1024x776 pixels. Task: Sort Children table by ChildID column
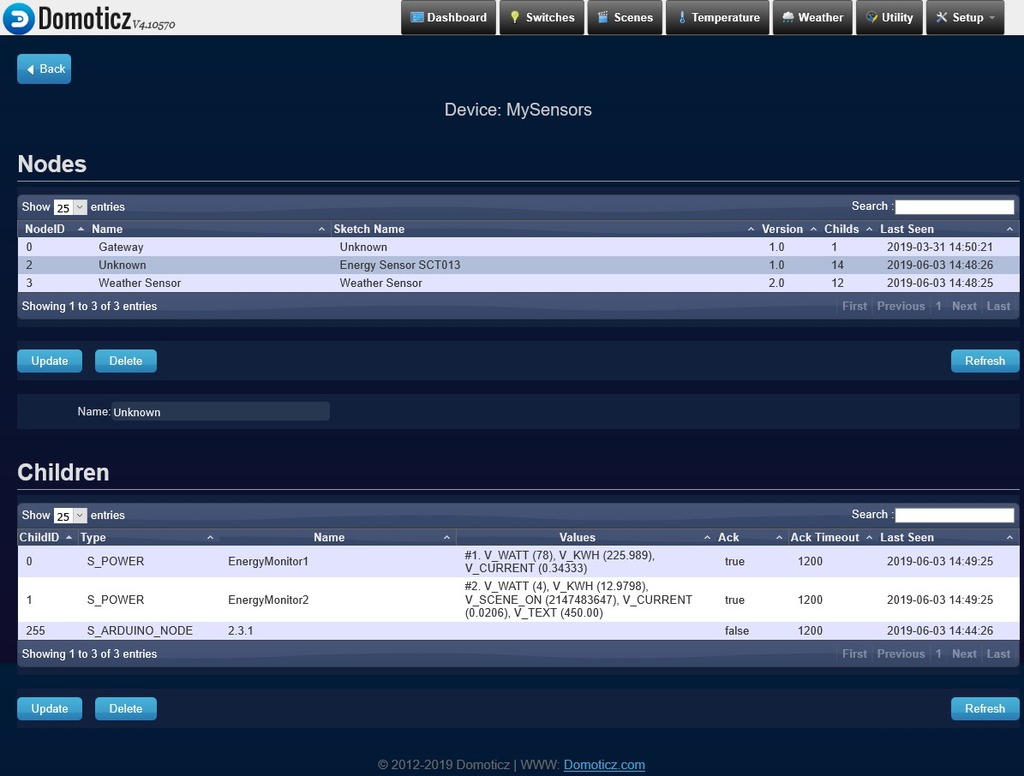tap(47, 537)
